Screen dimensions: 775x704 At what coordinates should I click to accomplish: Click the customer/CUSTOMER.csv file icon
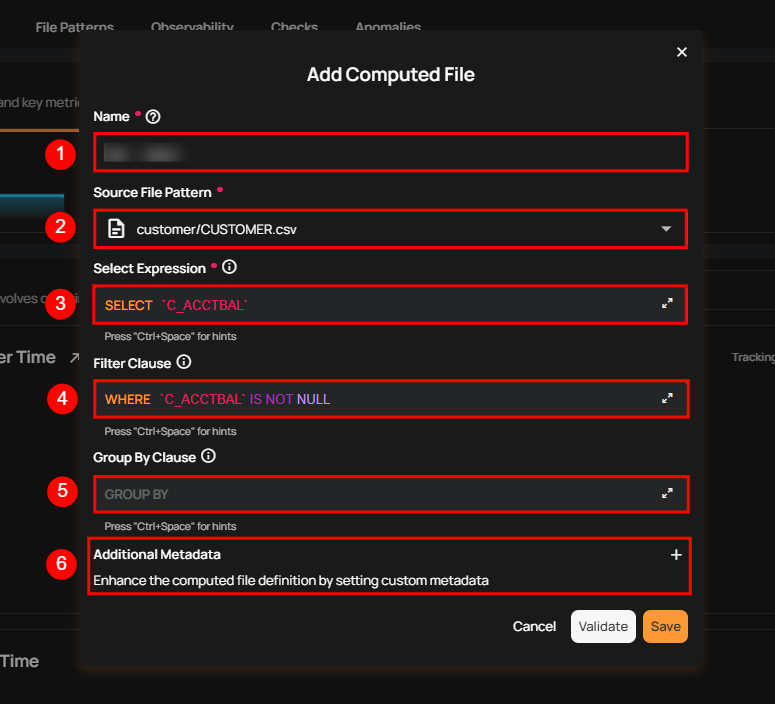pyautogui.click(x=116, y=229)
